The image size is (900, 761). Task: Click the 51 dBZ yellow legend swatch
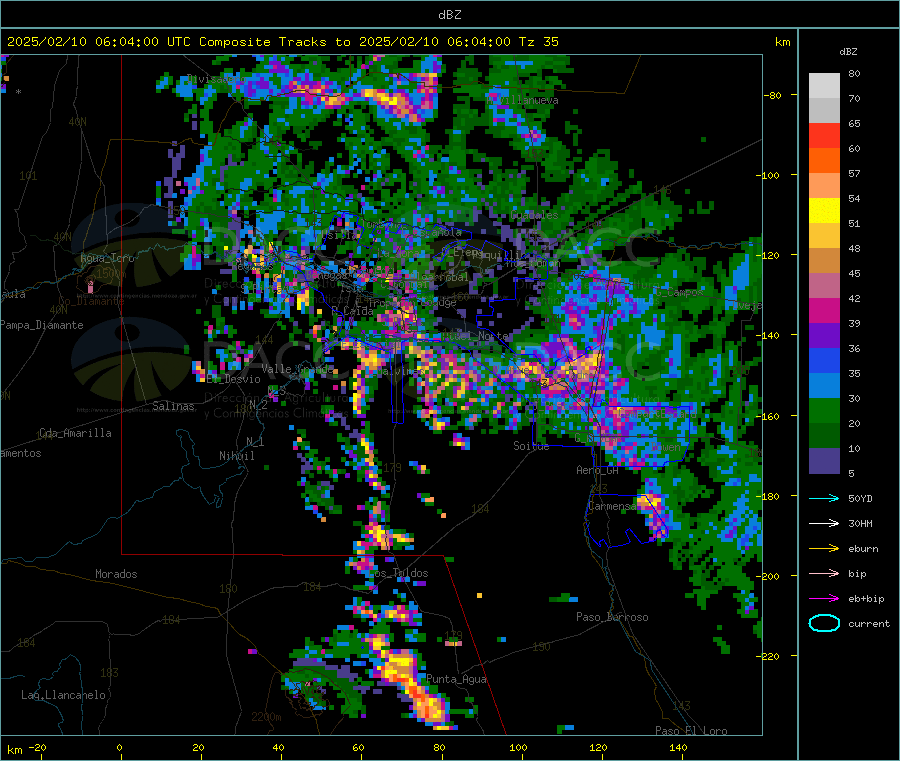[x=824, y=211]
